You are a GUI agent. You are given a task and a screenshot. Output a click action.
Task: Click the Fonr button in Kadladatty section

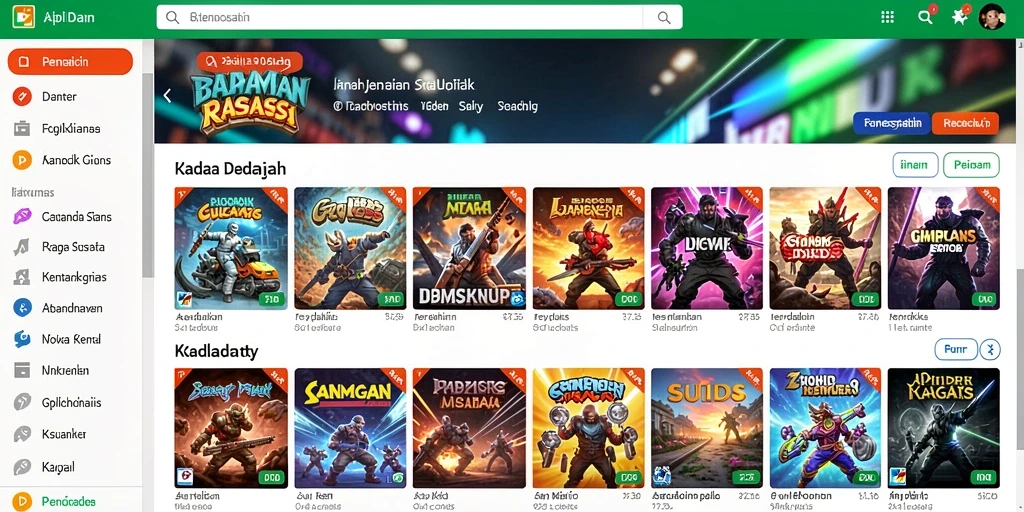(x=956, y=349)
